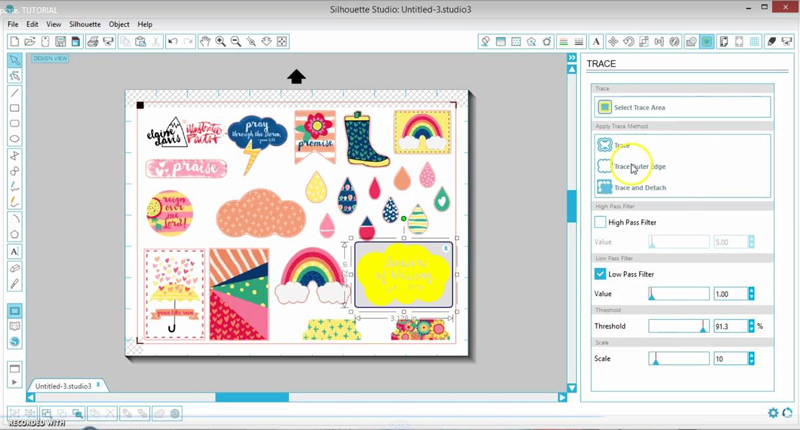The width and height of the screenshot is (800, 430).
Task: Click the horizontal scrollbar thumb
Action: click(x=252, y=397)
